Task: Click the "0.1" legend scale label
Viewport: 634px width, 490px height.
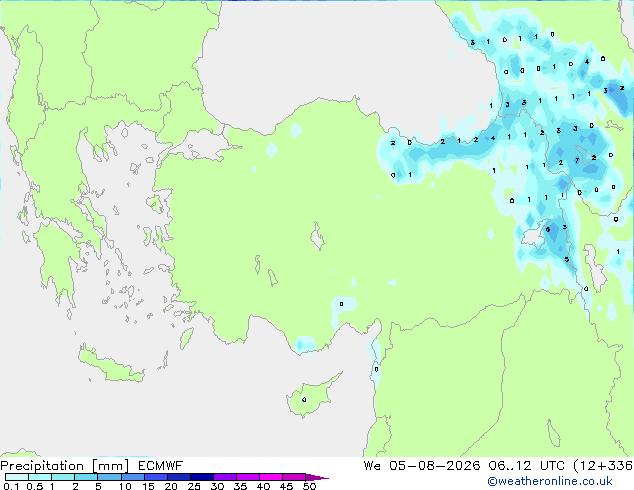Action: [11, 486]
